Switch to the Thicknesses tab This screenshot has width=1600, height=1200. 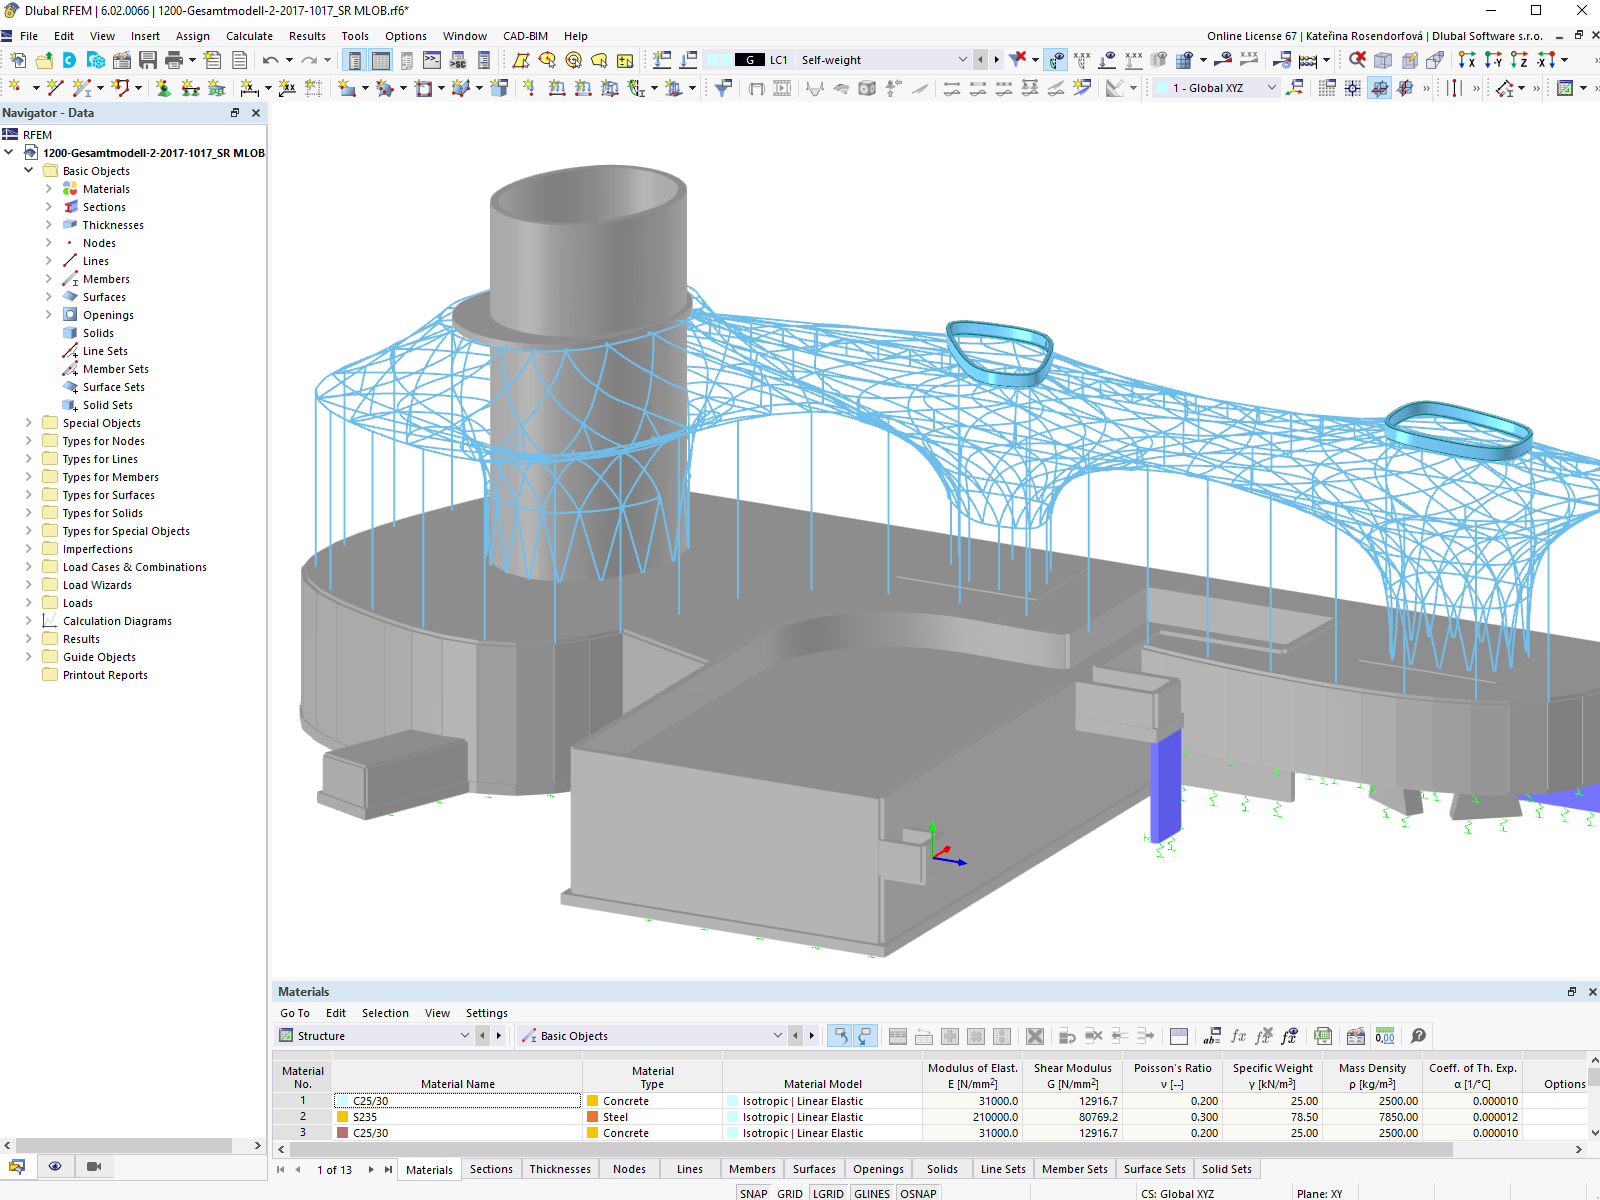click(560, 1168)
